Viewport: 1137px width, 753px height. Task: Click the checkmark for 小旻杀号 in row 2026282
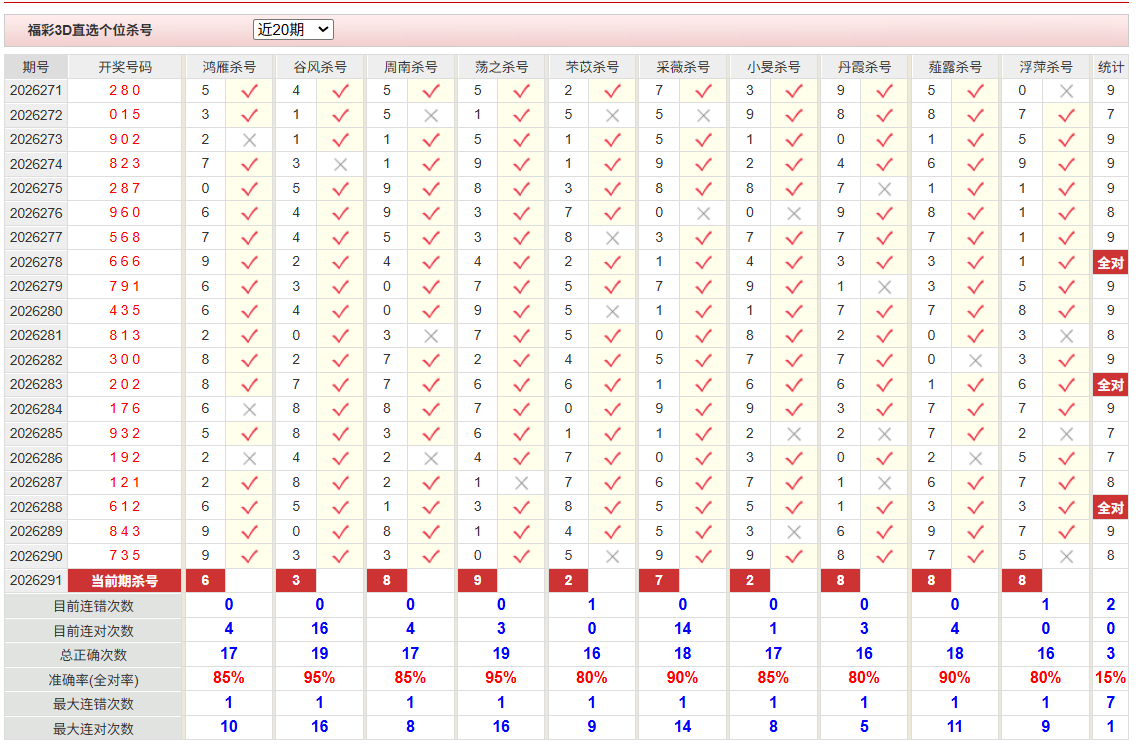pos(794,361)
